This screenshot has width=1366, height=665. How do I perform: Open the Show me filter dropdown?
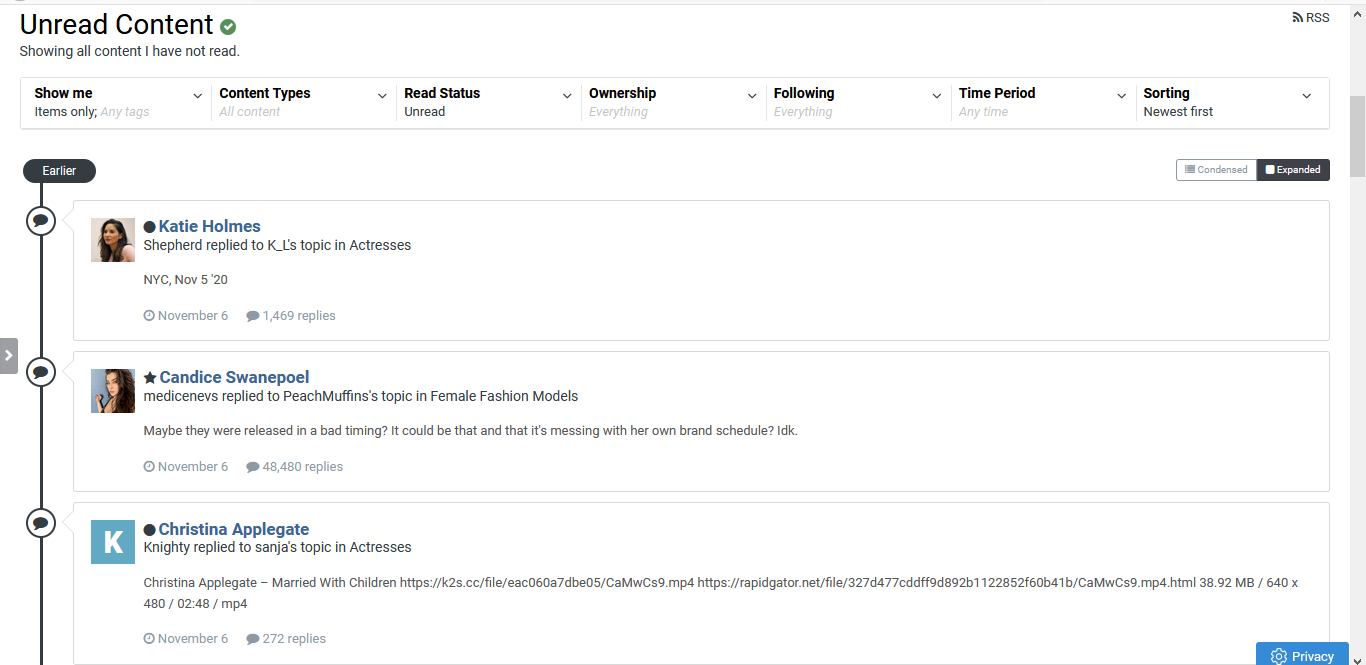(x=118, y=102)
